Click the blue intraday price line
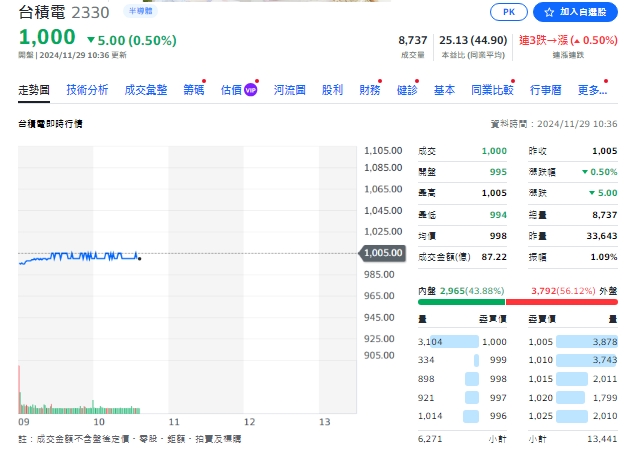 80,256
